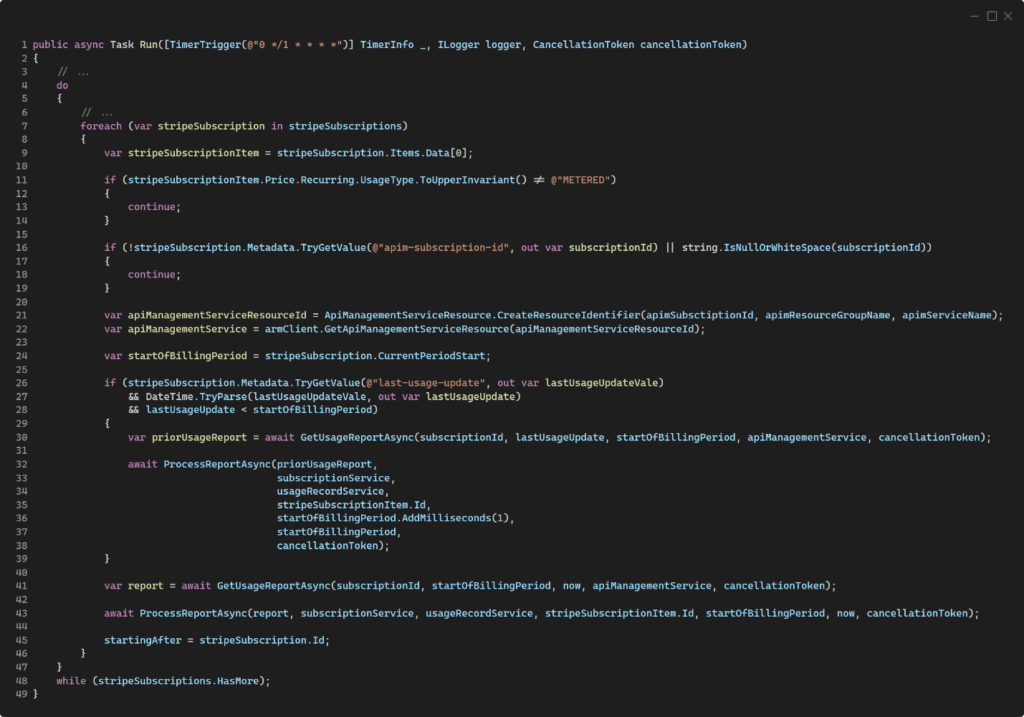Click the foreach keyword on line 7
The image size is (1024, 717).
pyautogui.click(x=101, y=126)
